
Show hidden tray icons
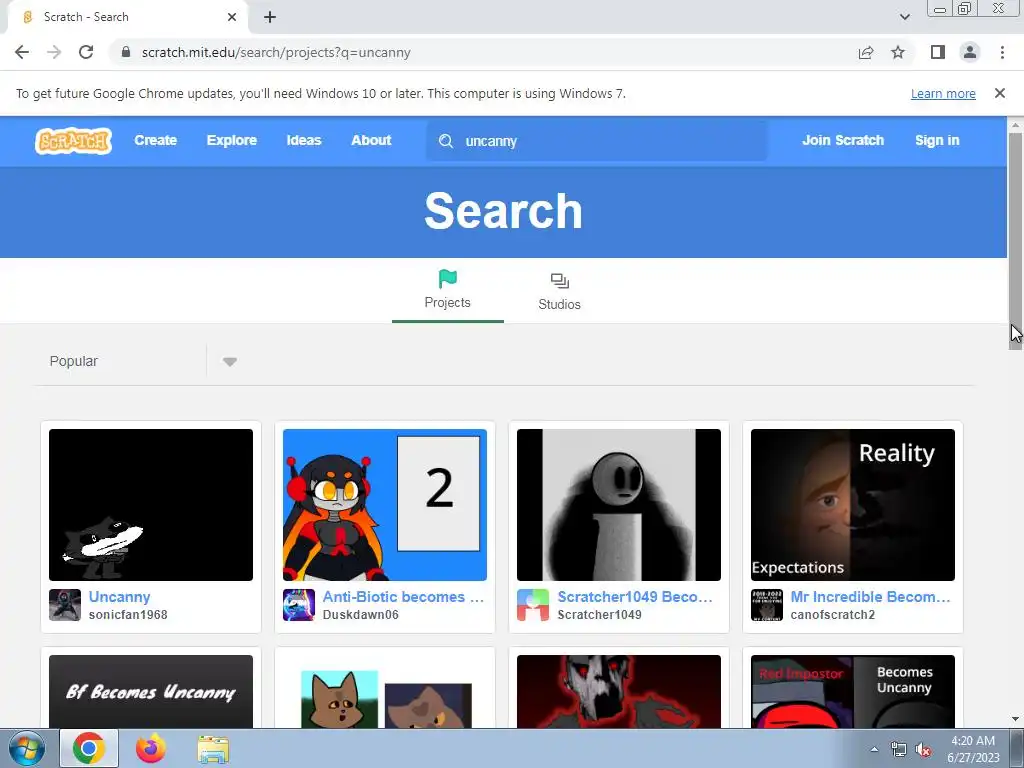(x=874, y=749)
